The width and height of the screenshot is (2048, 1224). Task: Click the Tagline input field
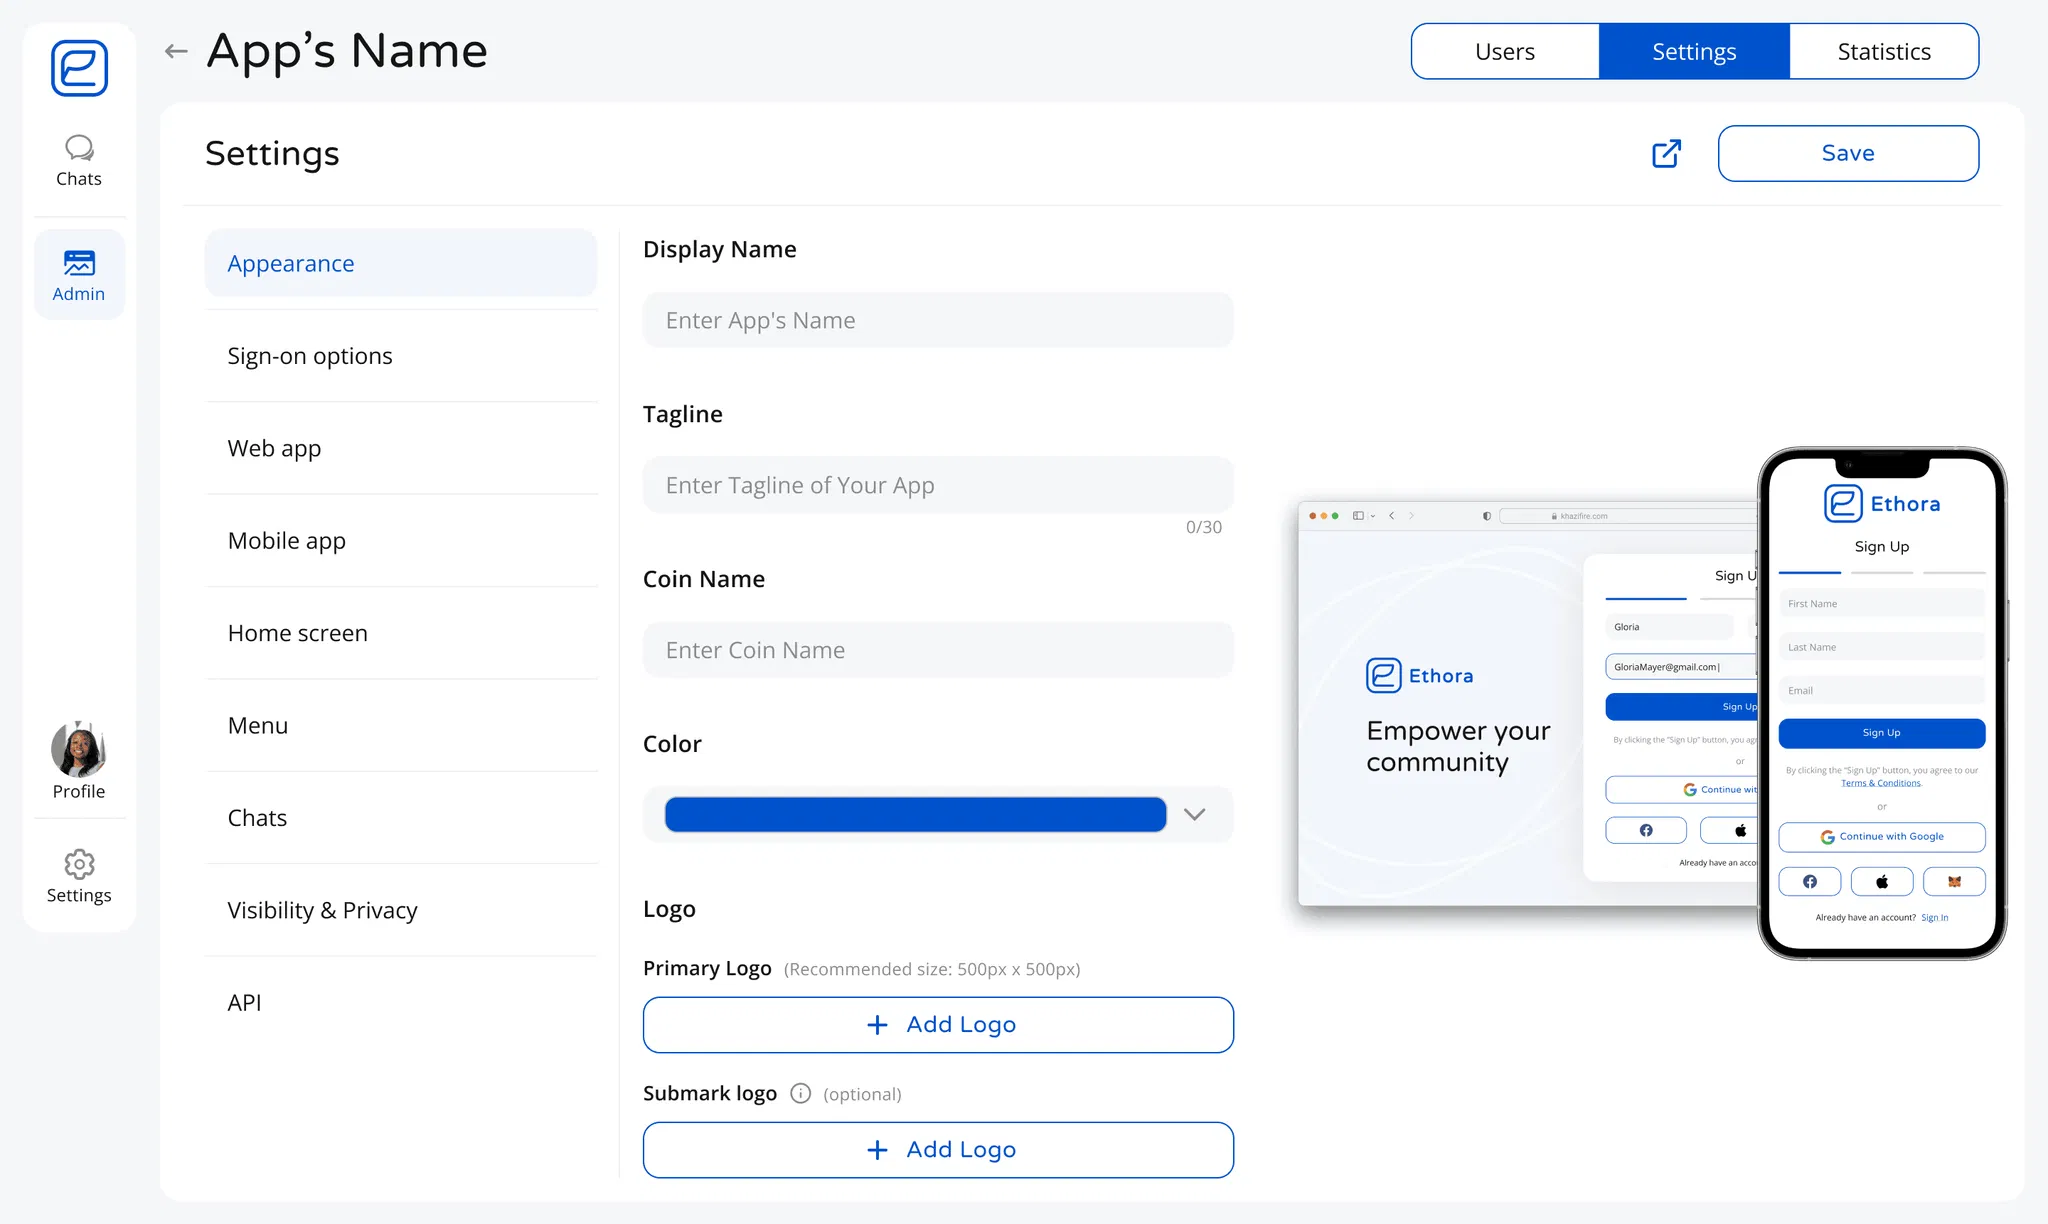click(938, 485)
